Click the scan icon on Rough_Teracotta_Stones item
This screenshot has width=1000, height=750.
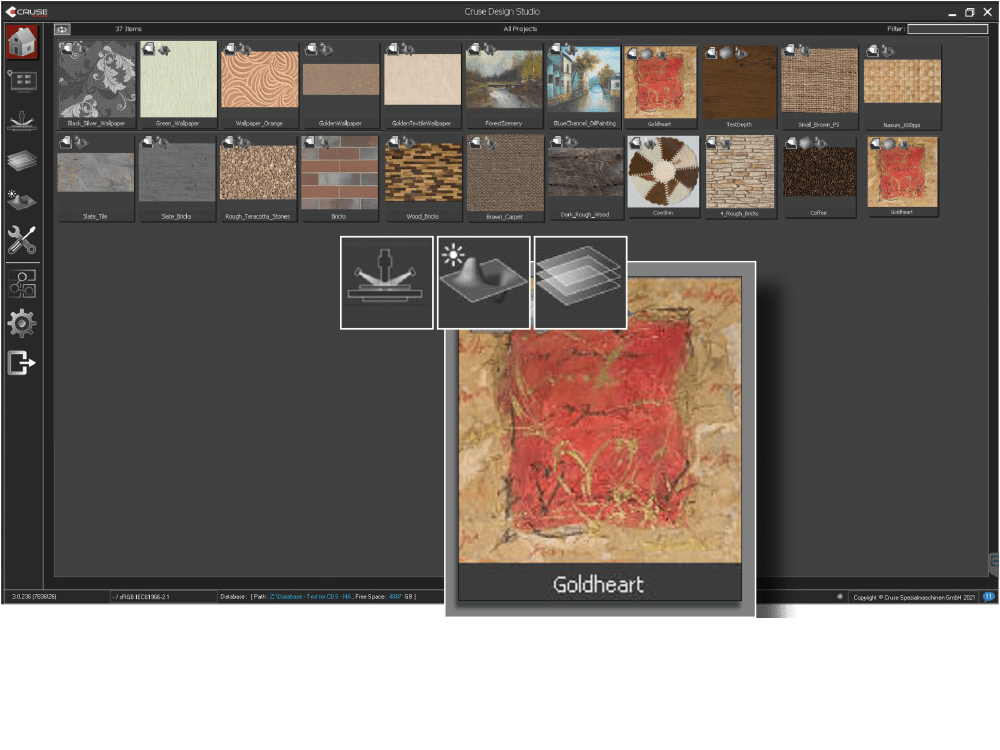228,142
